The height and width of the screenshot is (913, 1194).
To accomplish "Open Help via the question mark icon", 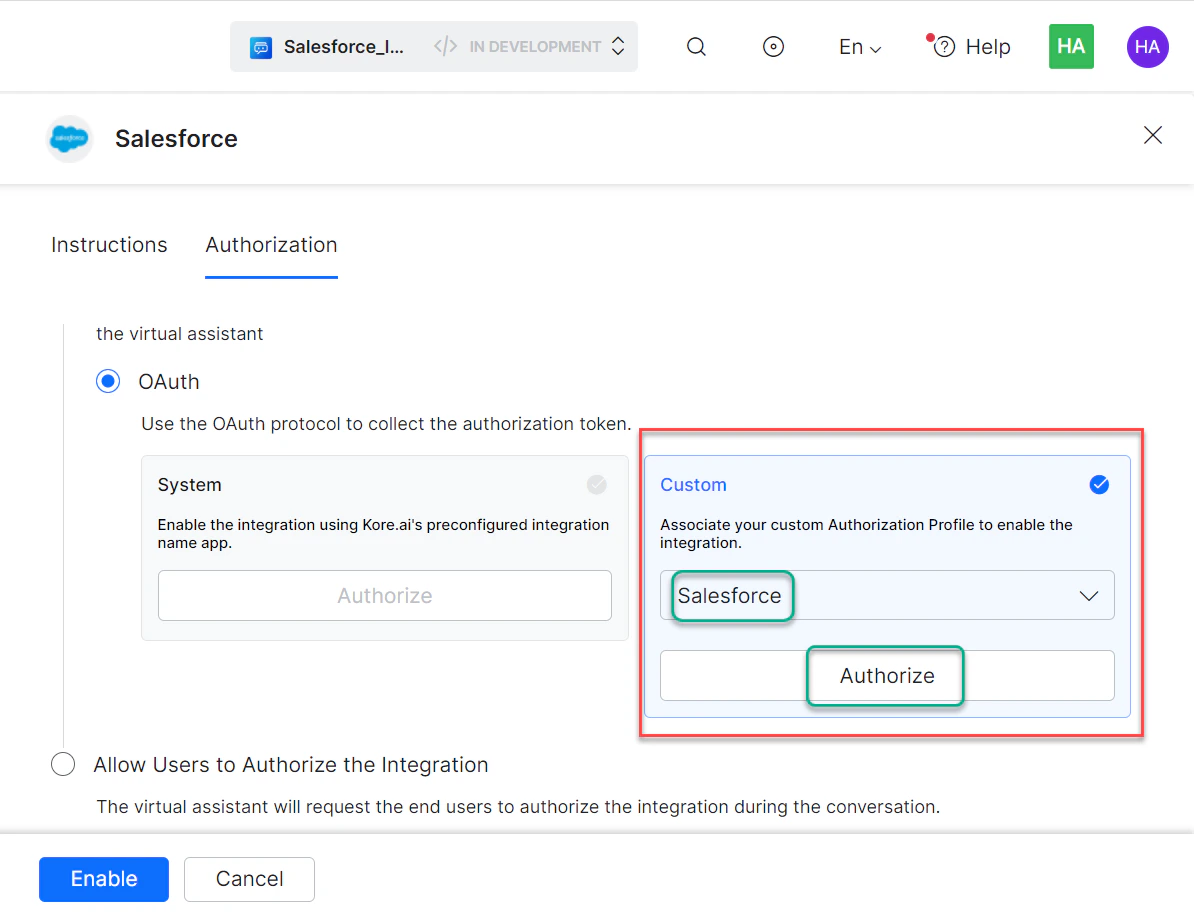I will (942, 46).
